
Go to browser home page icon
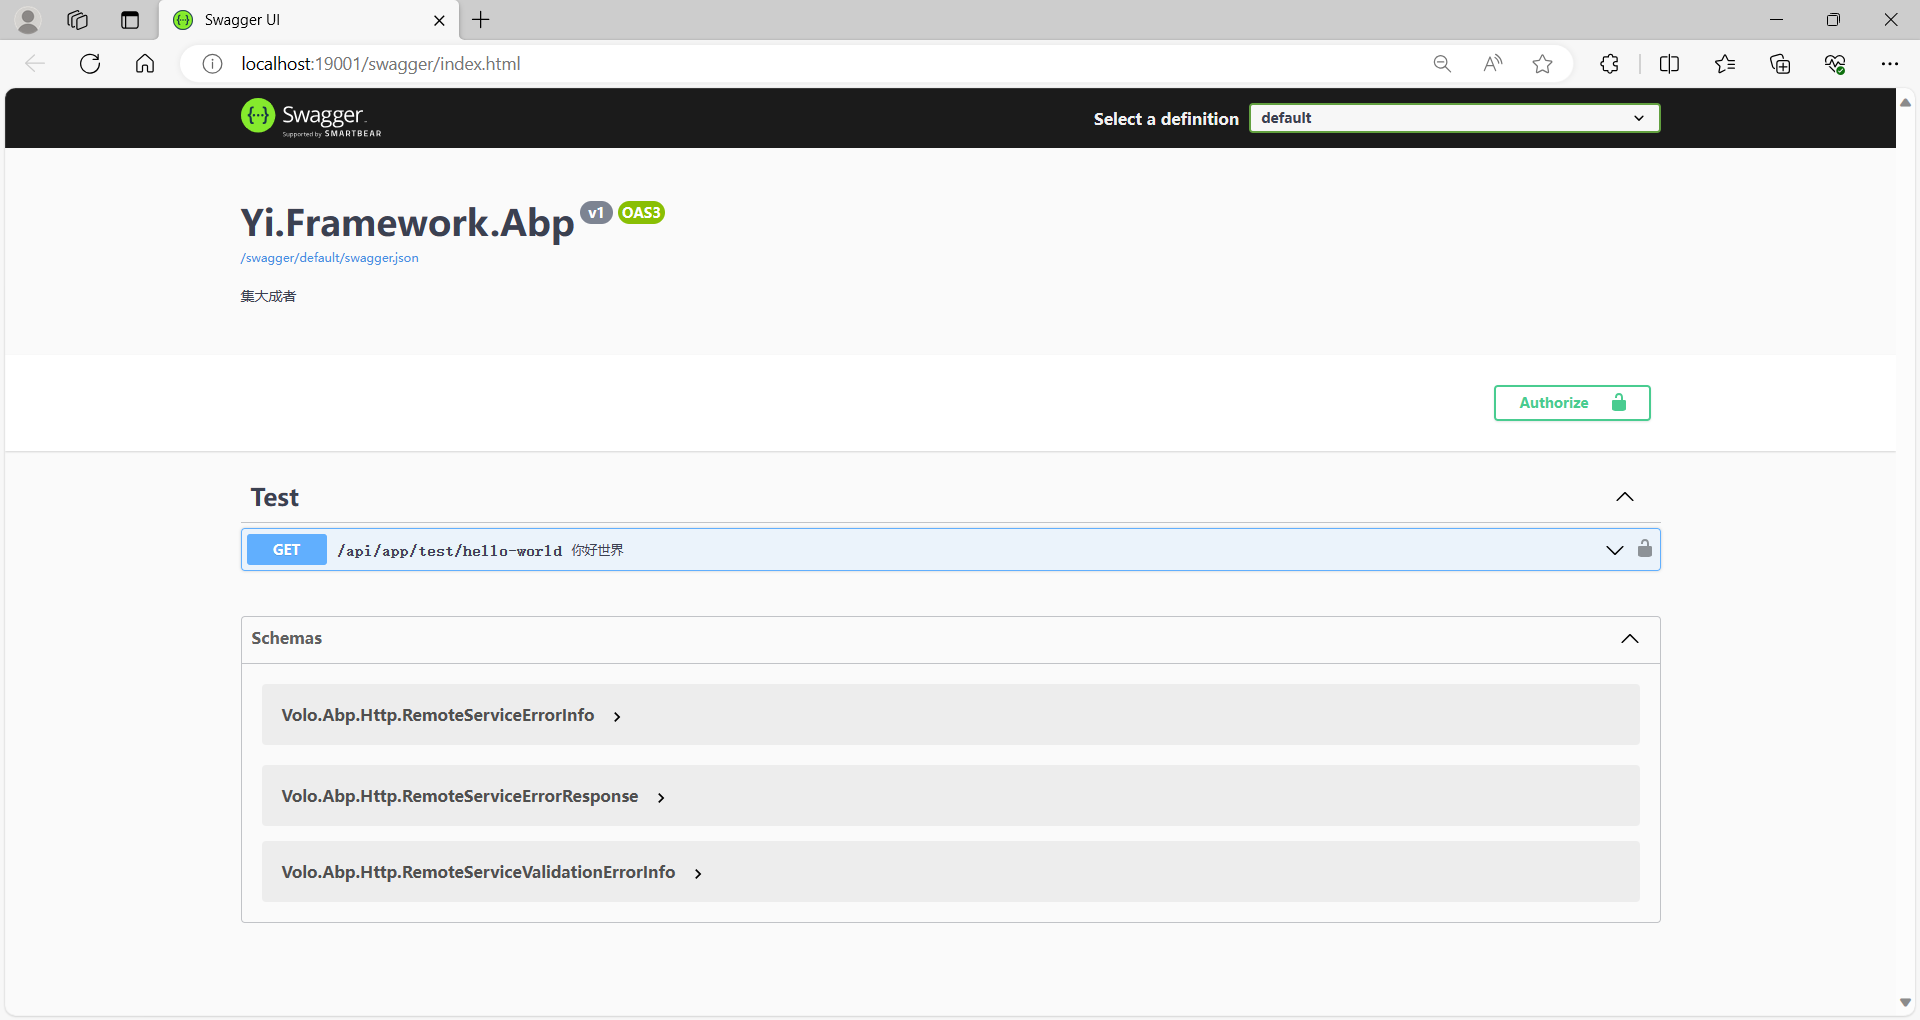click(145, 64)
